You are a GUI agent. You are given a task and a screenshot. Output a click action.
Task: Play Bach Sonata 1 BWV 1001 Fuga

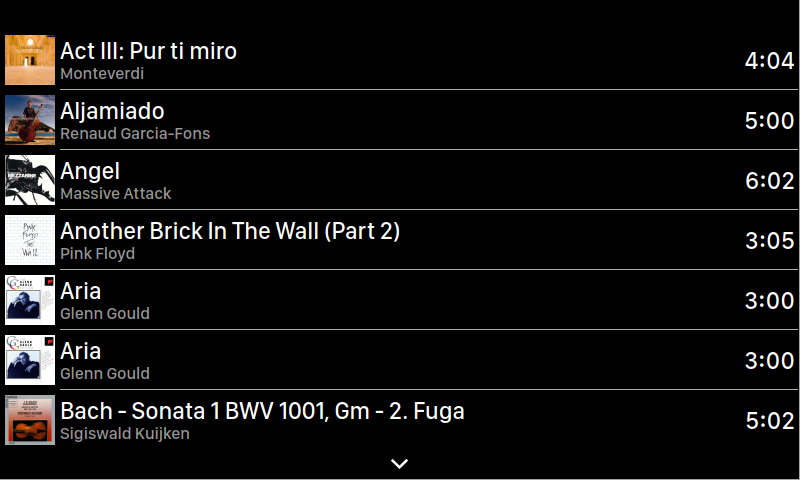tap(262, 411)
